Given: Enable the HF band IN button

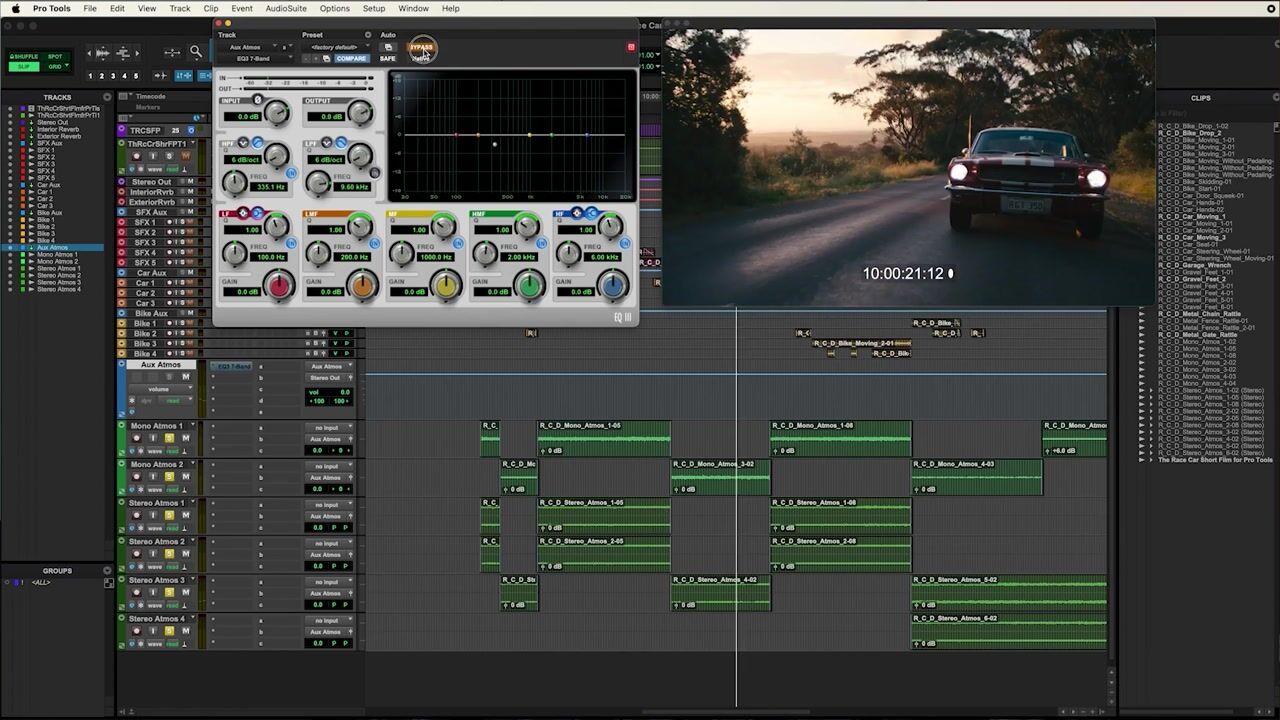Looking at the screenshot, I should point(626,242).
